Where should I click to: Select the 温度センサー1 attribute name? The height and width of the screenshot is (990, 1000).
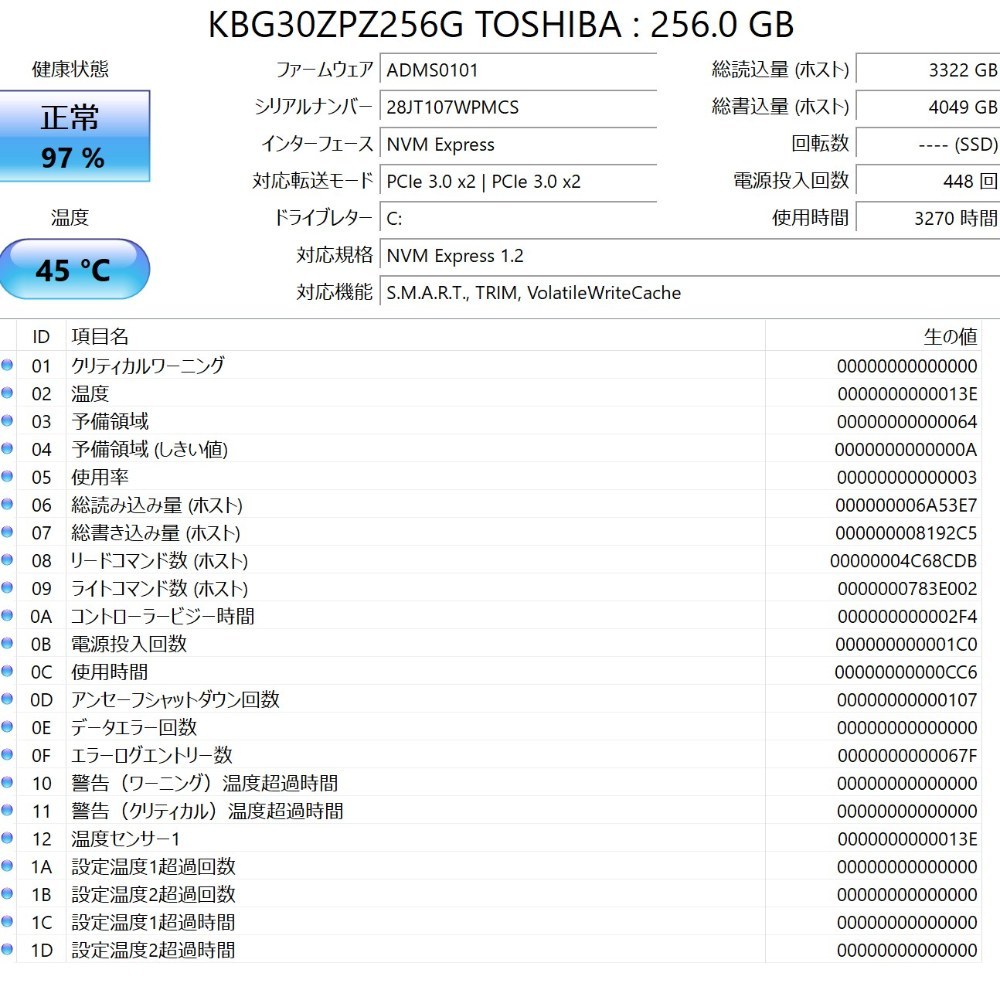coord(126,839)
